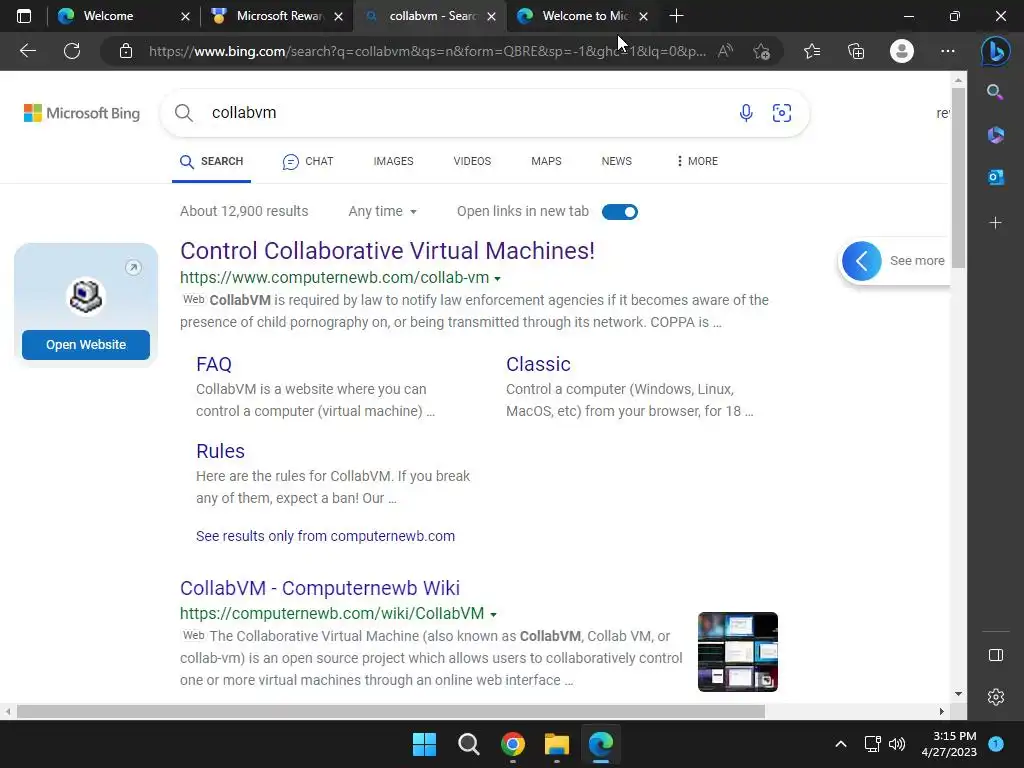Image resolution: width=1024 pixels, height=768 pixels.
Task: Open the Microsoft 365 sidebar icon
Action: pyautogui.click(x=995, y=135)
